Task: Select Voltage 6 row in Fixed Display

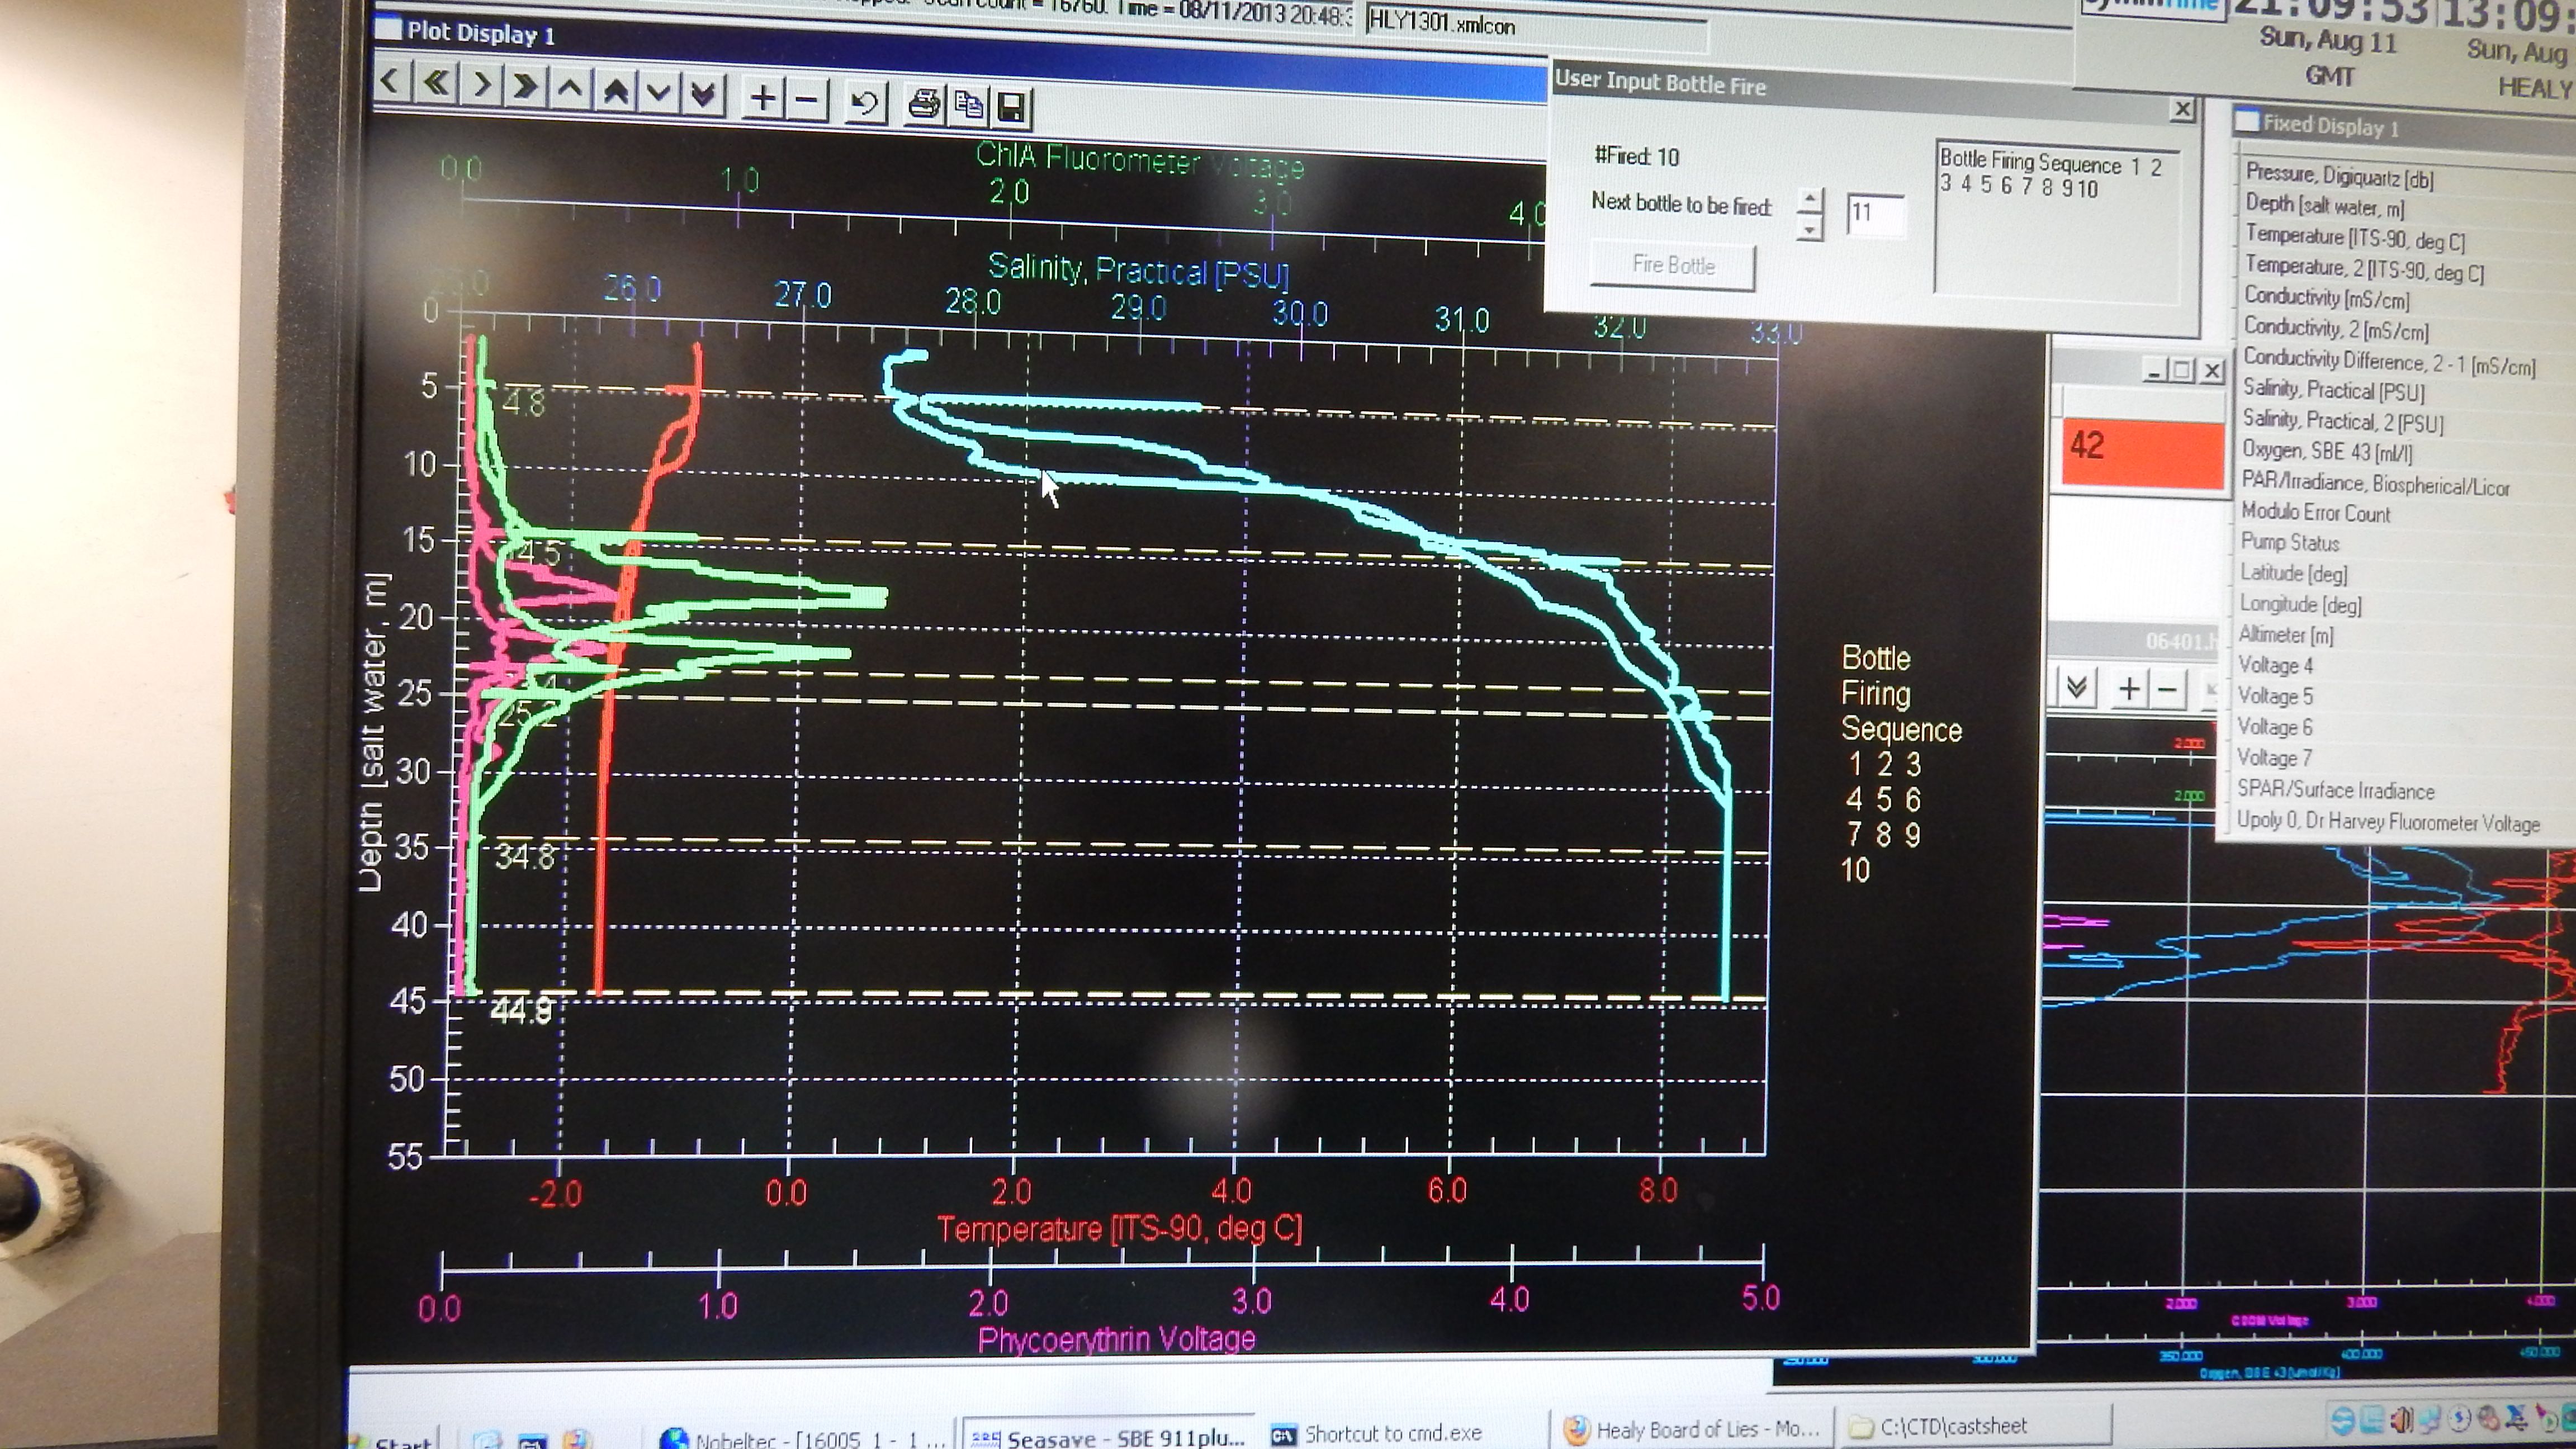Action: [x=2274, y=727]
